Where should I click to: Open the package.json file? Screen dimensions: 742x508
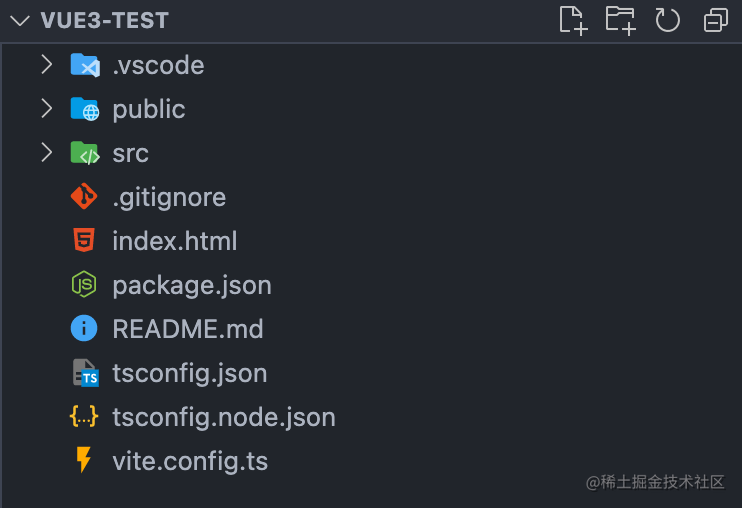(x=192, y=285)
